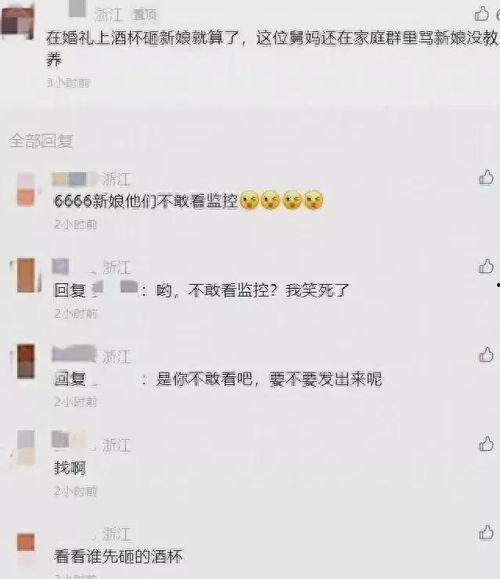
Task: Click the replied-to username in '我笑死了' reply
Action: (x=115, y=289)
